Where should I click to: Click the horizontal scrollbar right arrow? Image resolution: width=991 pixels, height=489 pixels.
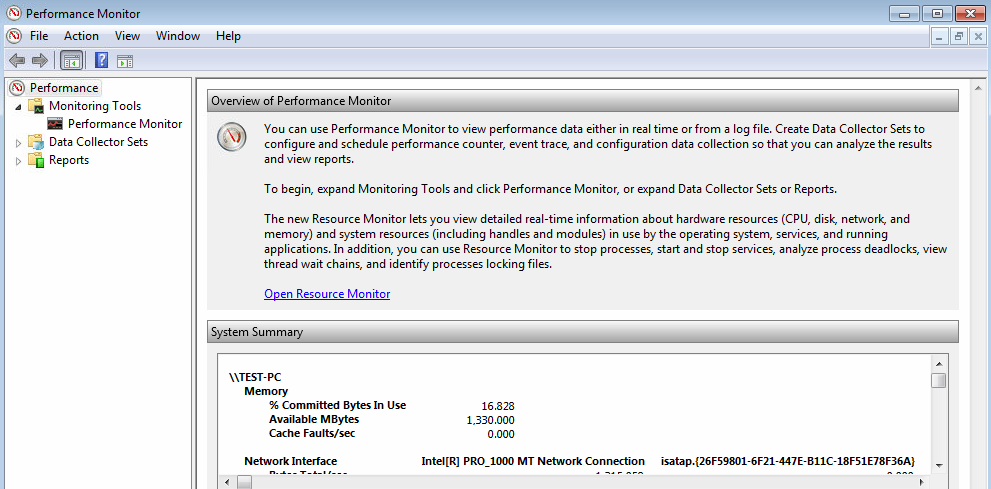(x=922, y=482)
